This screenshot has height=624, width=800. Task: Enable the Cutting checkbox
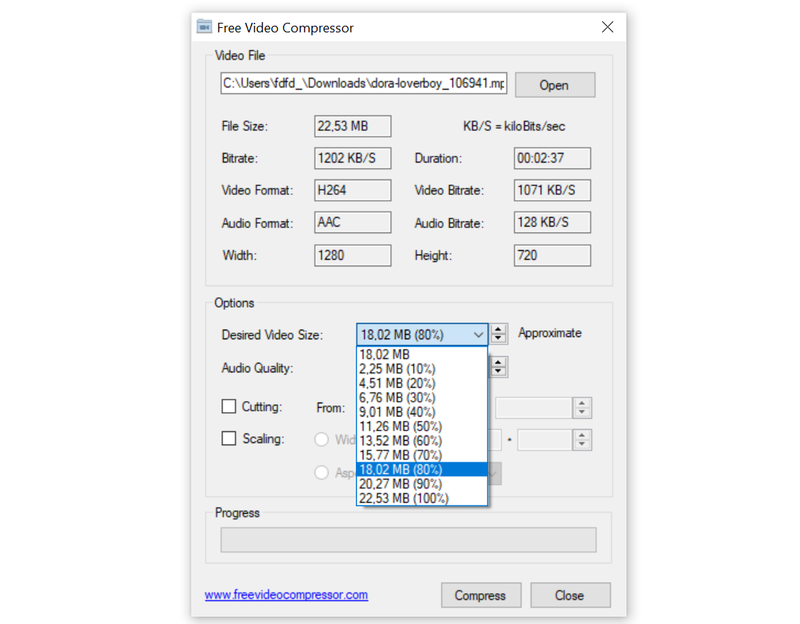[229, 406]
